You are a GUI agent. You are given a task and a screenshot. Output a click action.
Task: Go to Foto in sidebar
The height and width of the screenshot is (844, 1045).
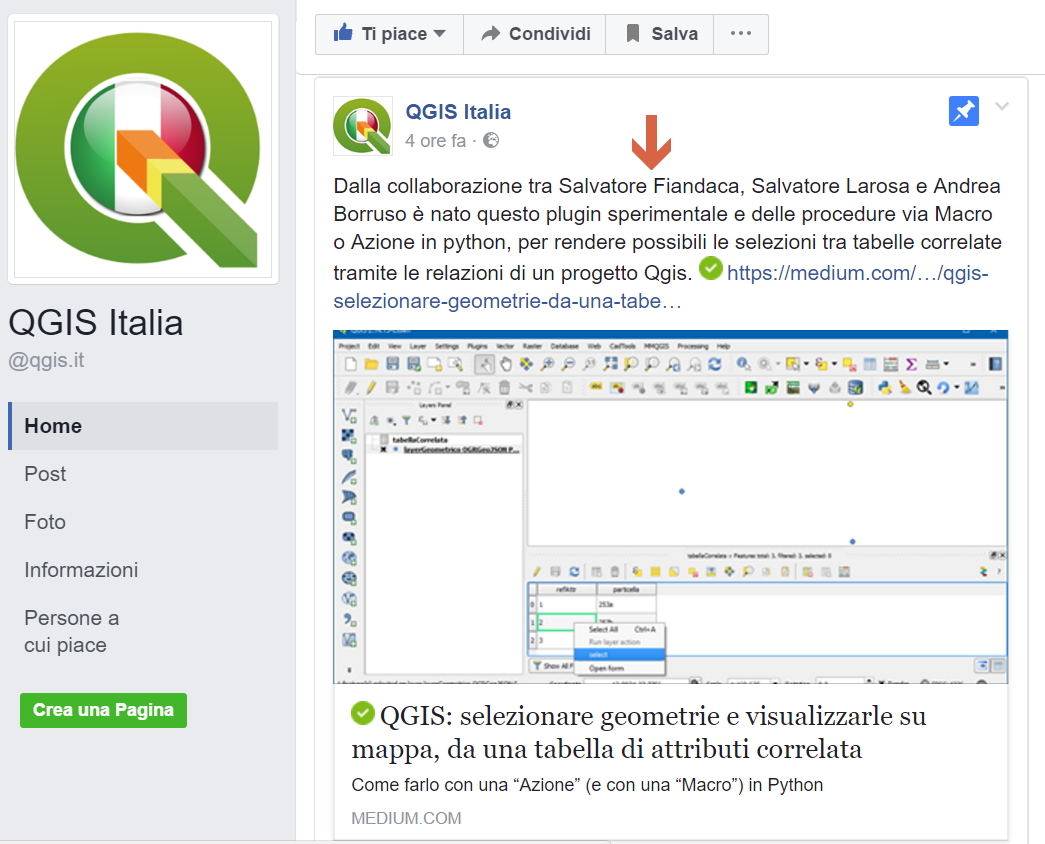coord(45,522)
